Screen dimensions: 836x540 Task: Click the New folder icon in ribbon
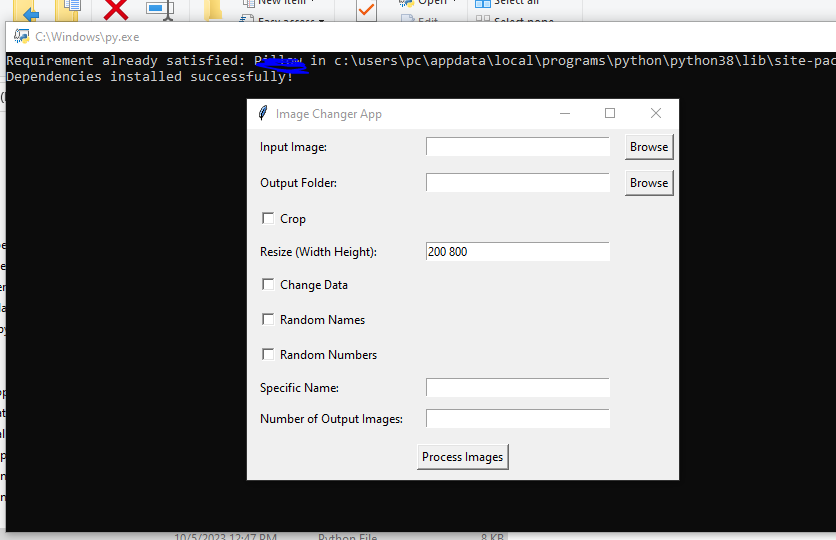(x=213, y=10)
